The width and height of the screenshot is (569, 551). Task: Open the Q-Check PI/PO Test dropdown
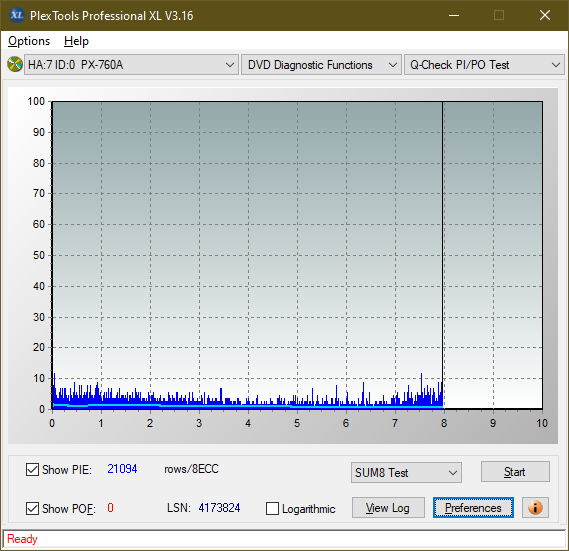[484, 65]
